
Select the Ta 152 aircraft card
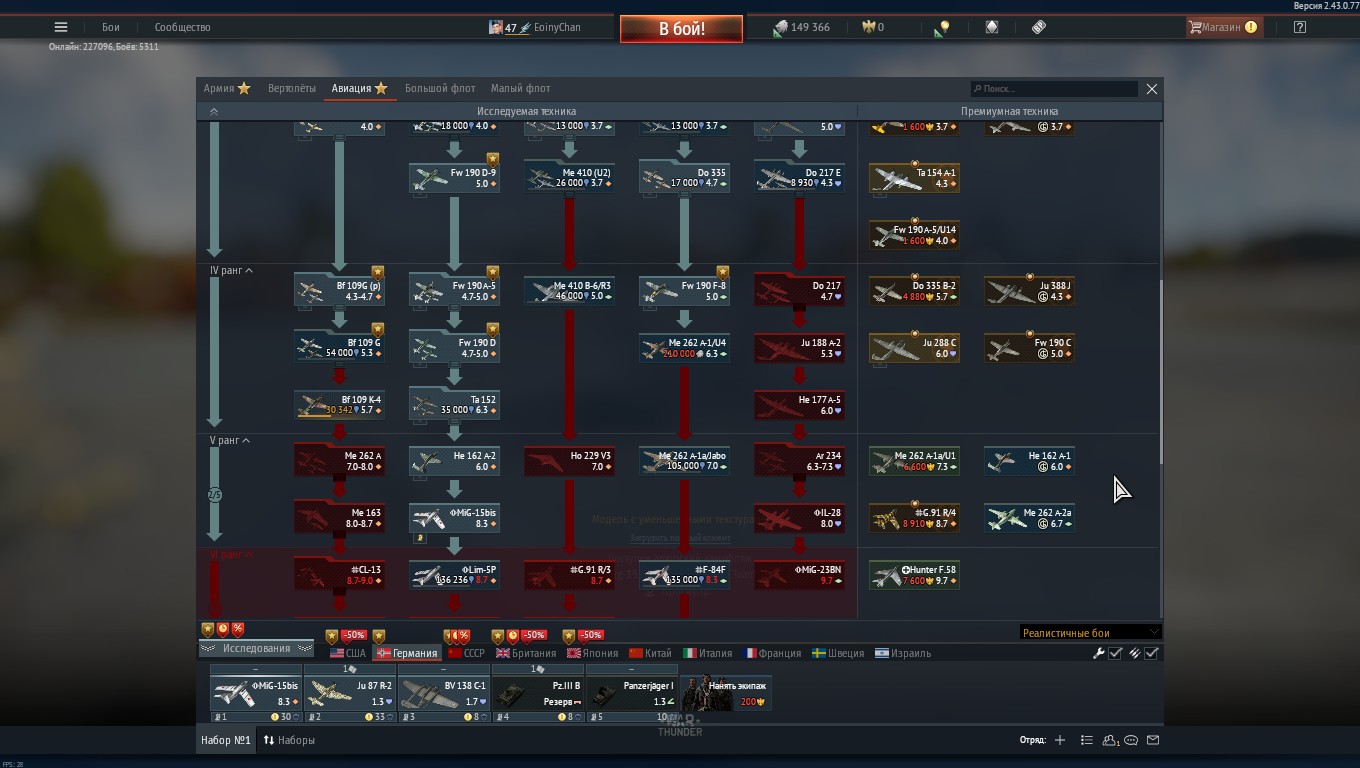click(454, 404)
